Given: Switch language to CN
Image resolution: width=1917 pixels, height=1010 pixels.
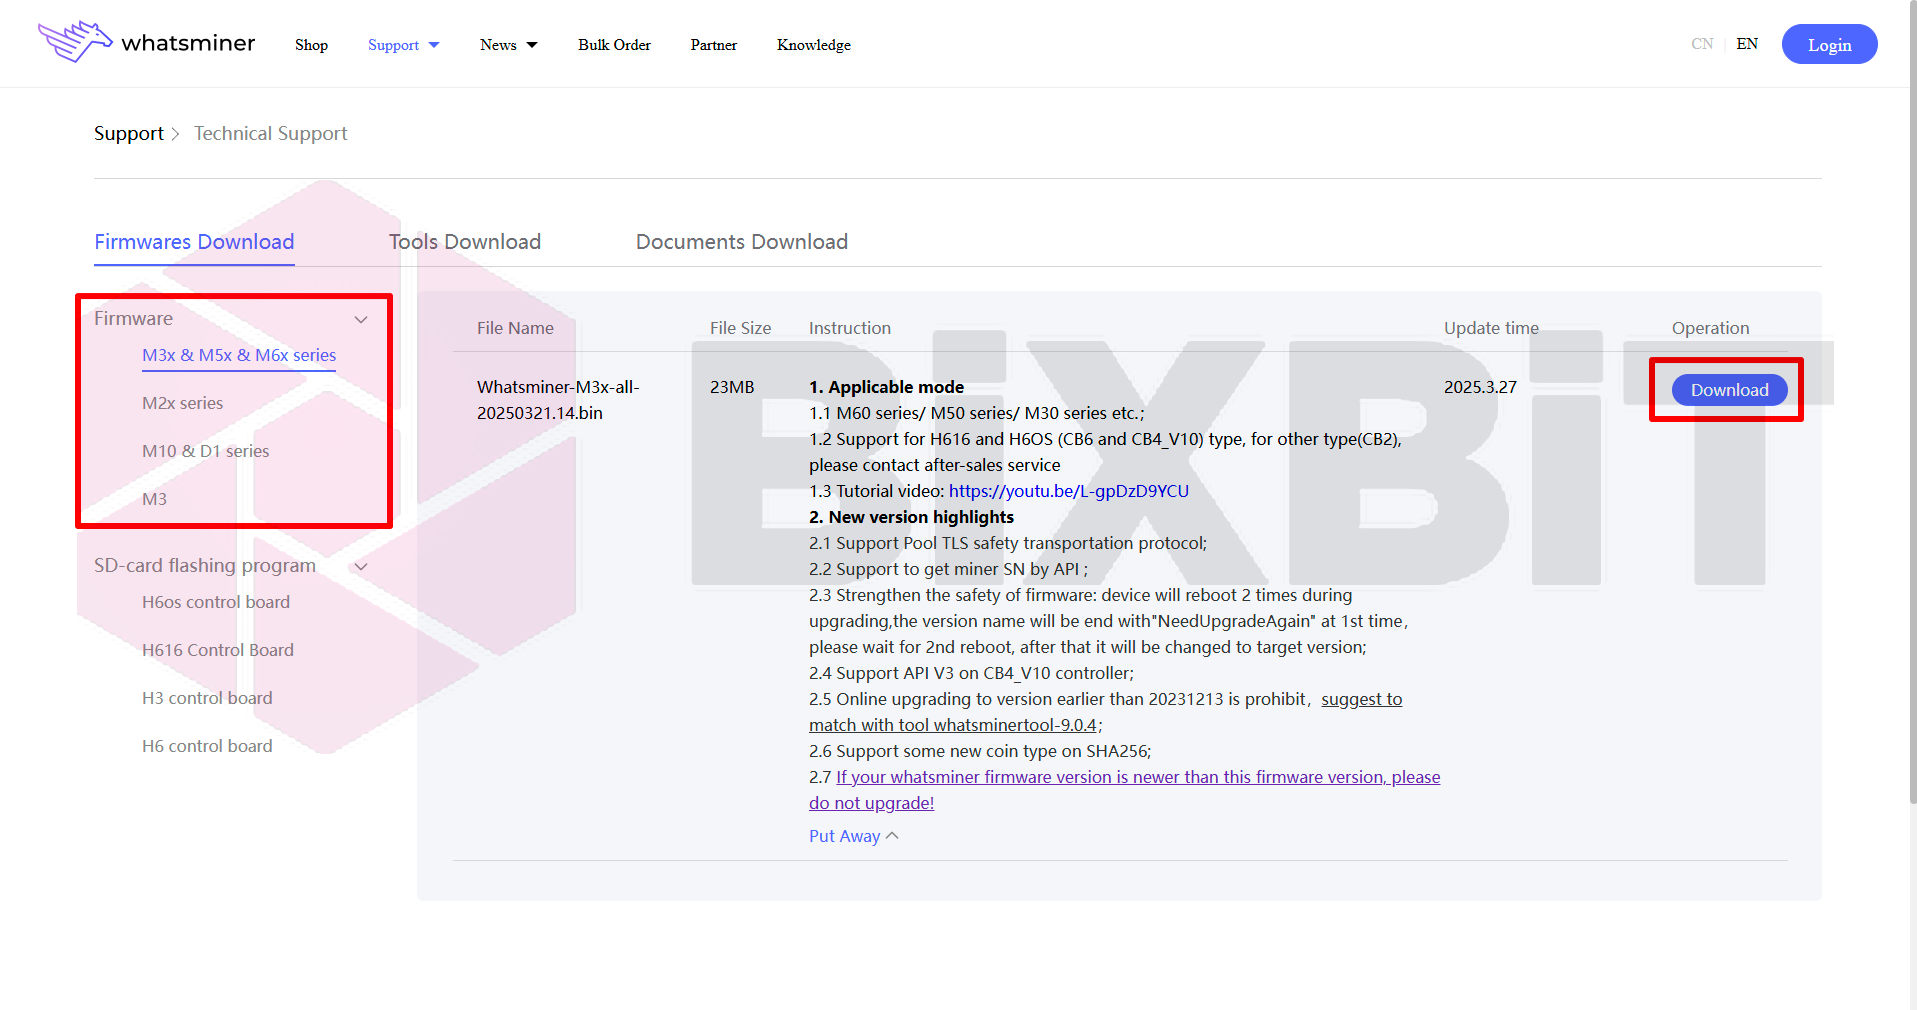Looking at the screenshot, I should 1702,44.
